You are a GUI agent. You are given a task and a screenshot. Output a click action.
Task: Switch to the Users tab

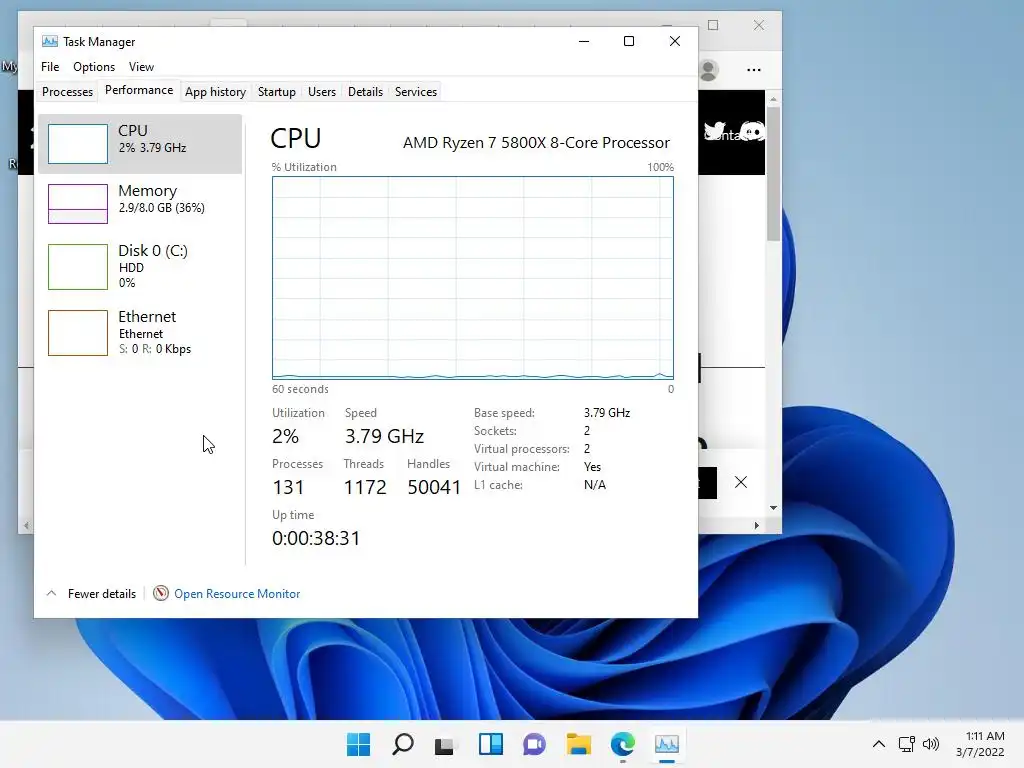(322, 92)
